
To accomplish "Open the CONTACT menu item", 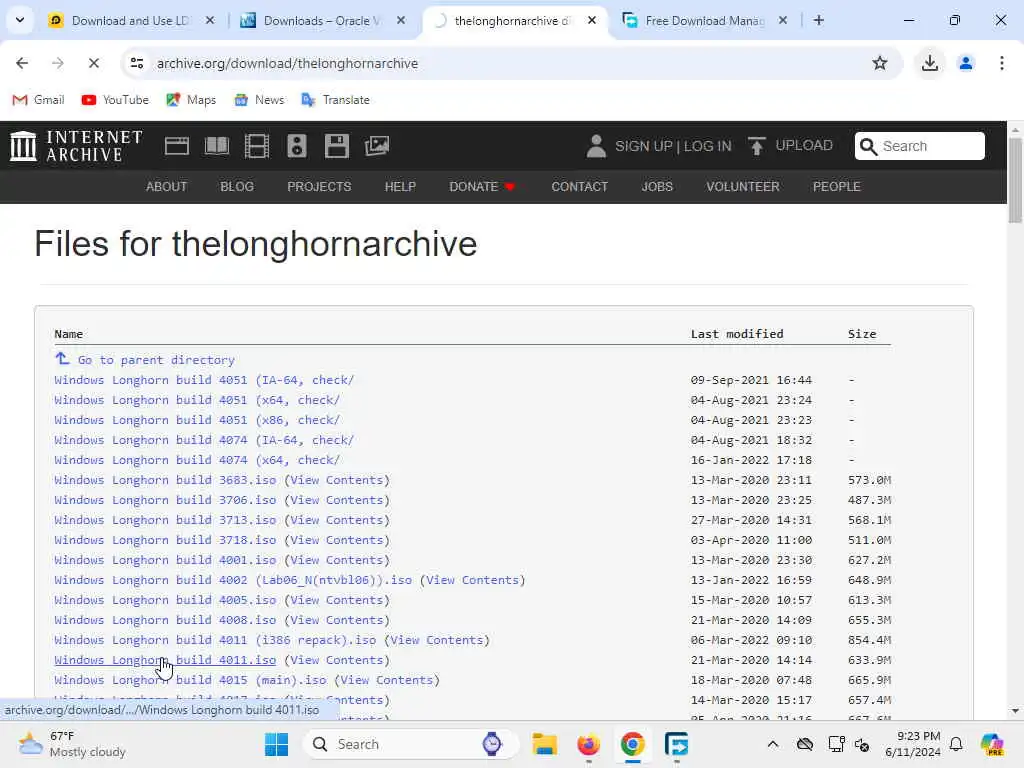I will pyautogui.click(x=579, y=187).
